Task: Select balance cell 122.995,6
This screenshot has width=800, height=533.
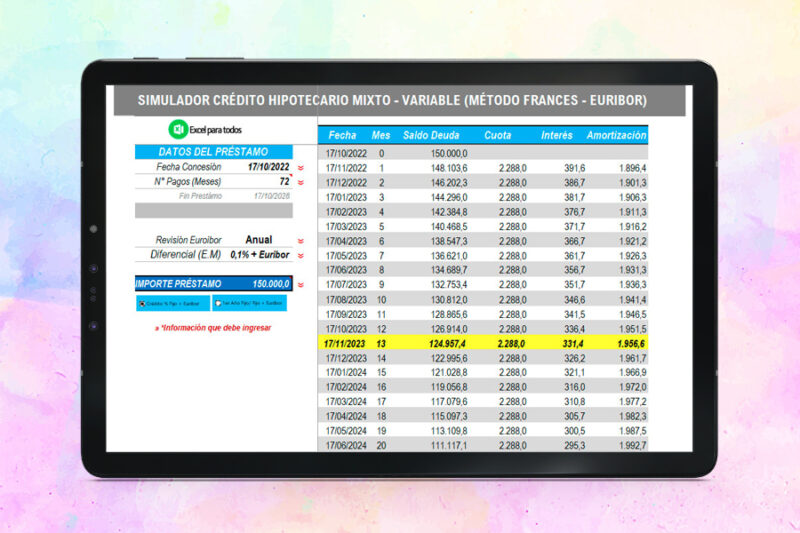Action: click(449, 359)
